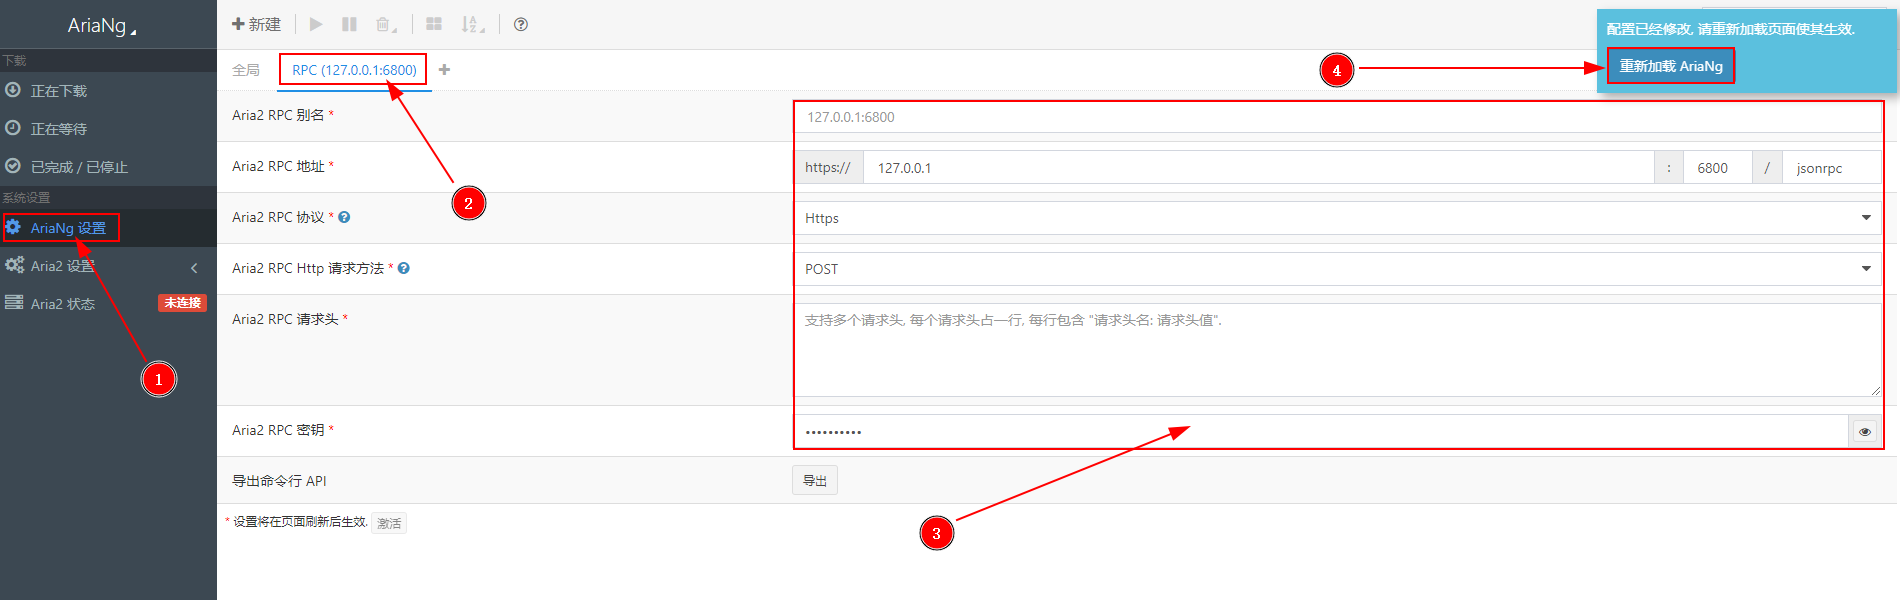Viewport: 1900px width, 600px height.
Task: Click the start download play icon
Action: coord(316,24)
